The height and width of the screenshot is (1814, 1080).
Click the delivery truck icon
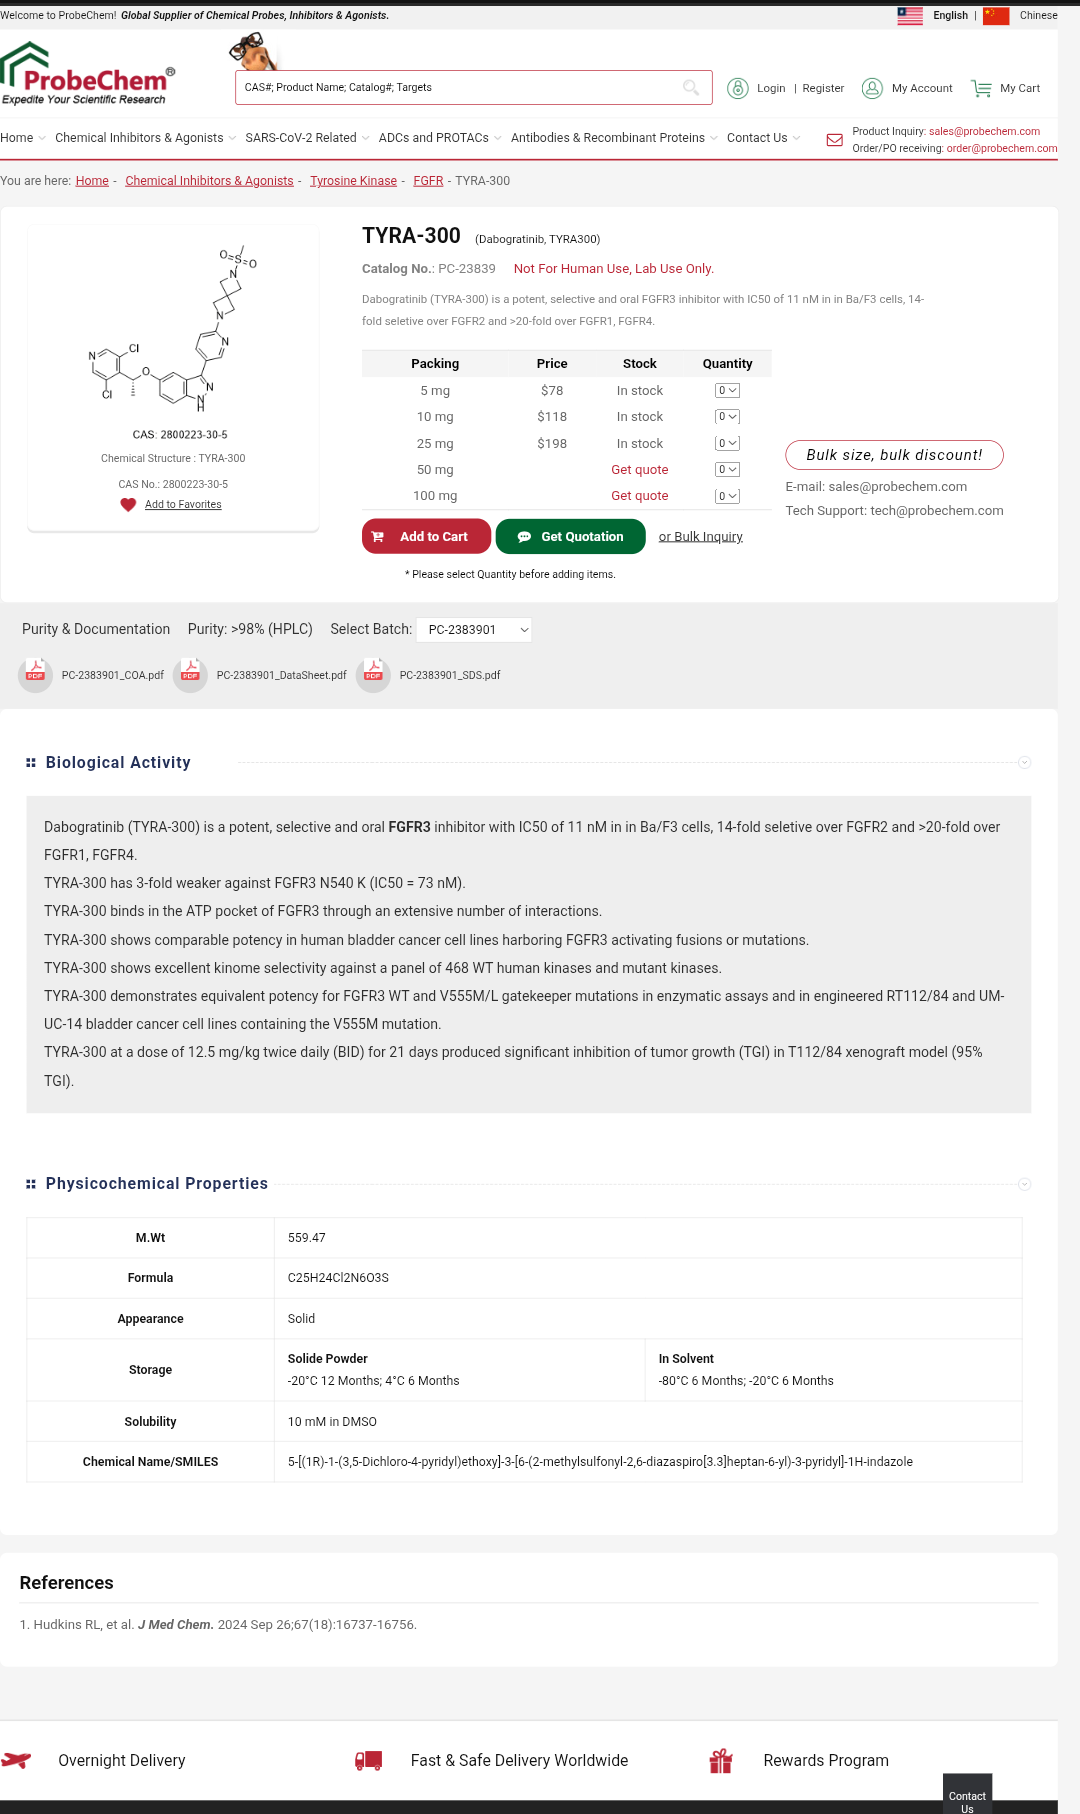point(368,1761)
